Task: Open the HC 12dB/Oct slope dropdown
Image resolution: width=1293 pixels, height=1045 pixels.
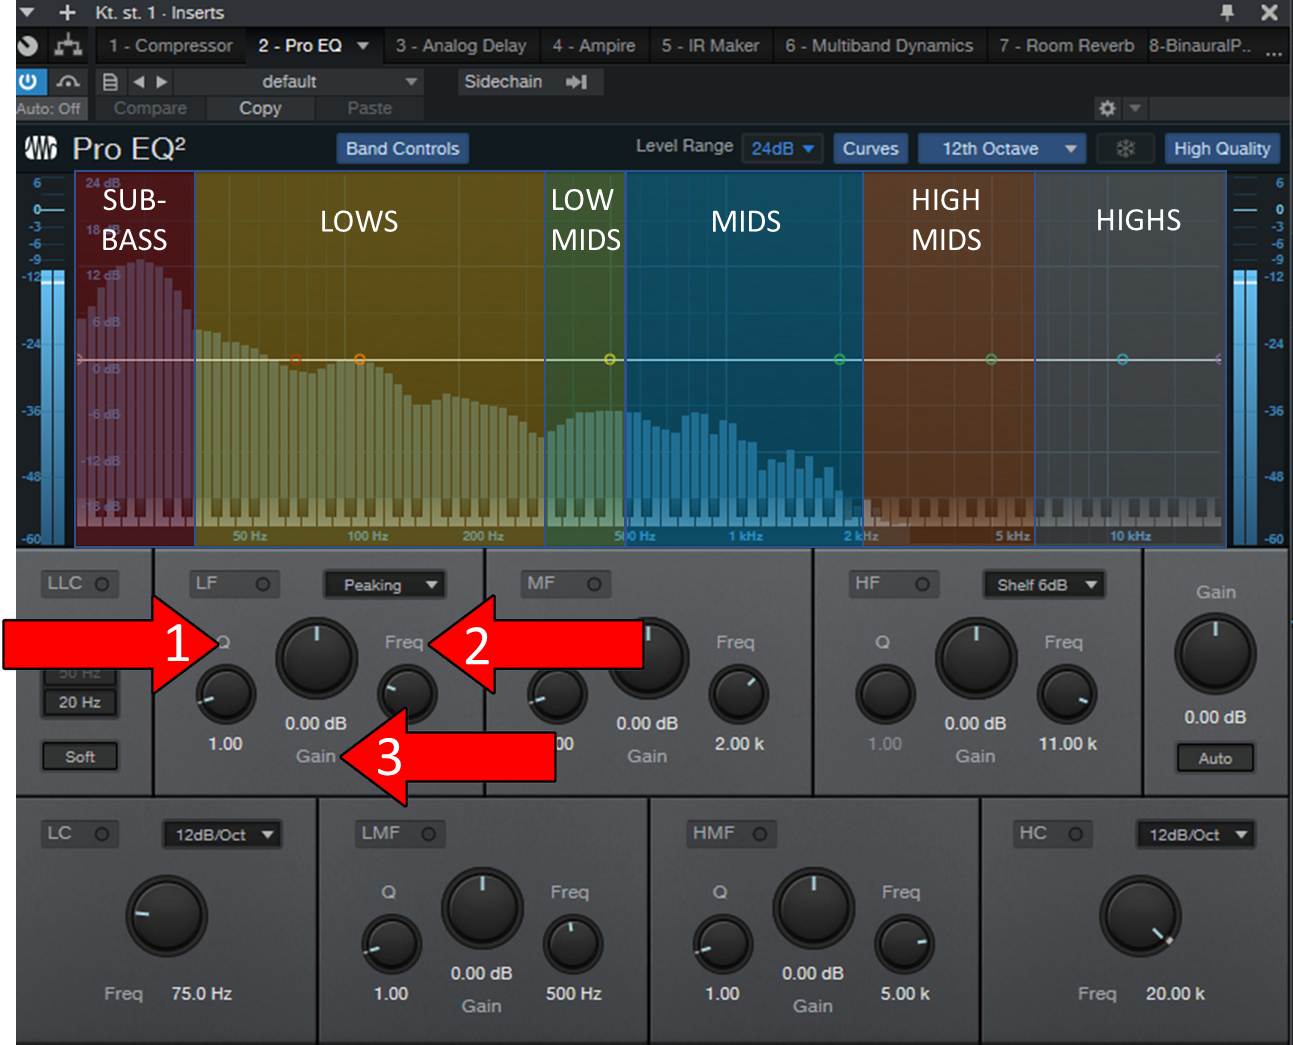Action: point(1195,835)
